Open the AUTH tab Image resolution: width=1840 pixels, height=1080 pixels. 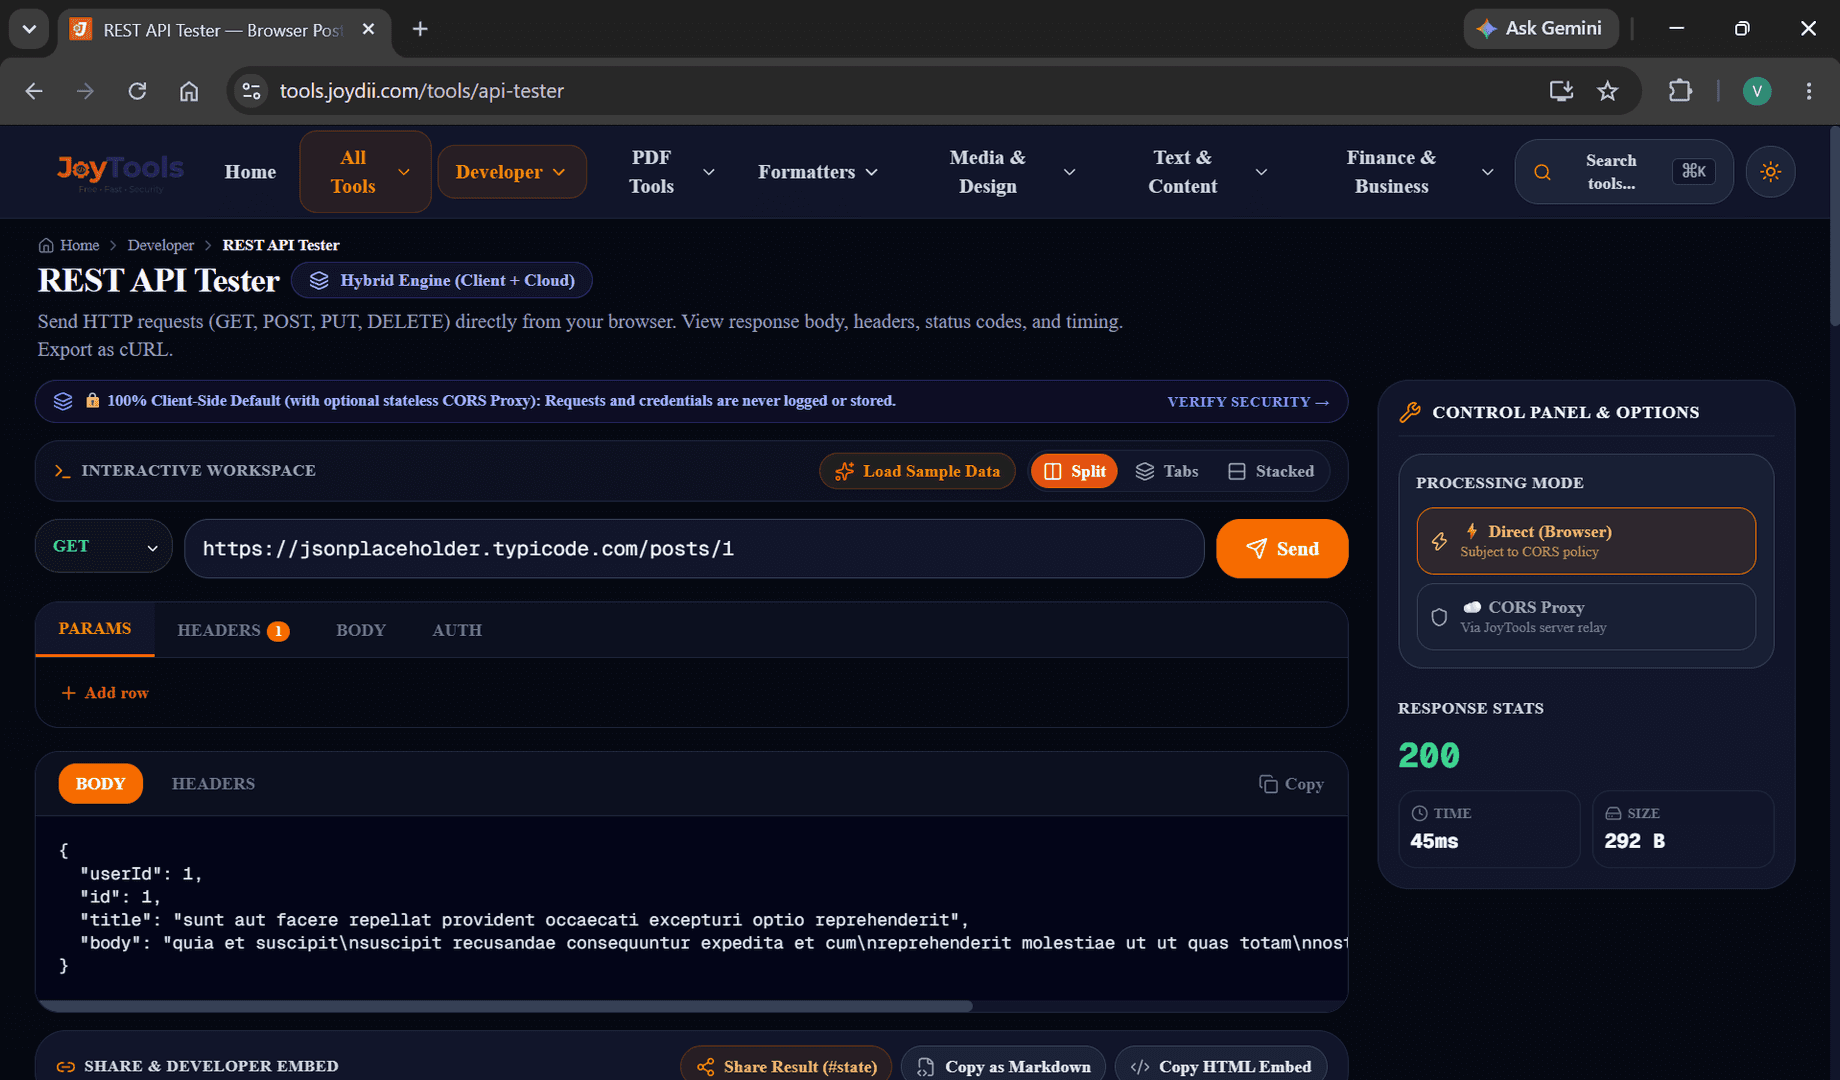[457, 631]
